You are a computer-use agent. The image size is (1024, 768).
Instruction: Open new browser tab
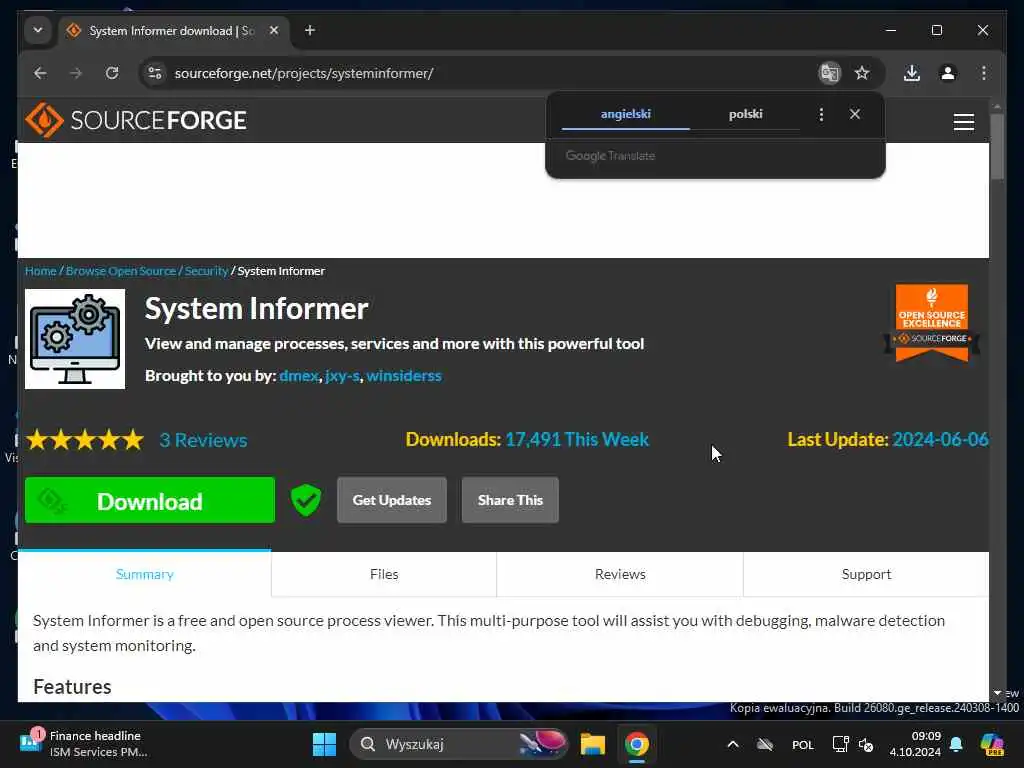[310, 31]
